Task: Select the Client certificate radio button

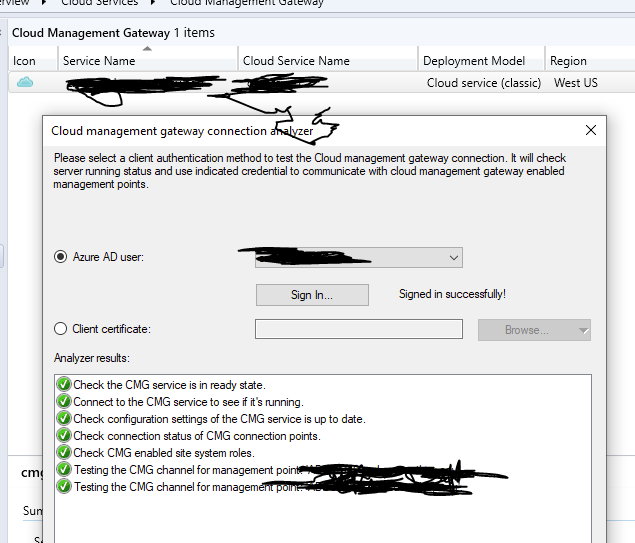Action: point(60,328)
